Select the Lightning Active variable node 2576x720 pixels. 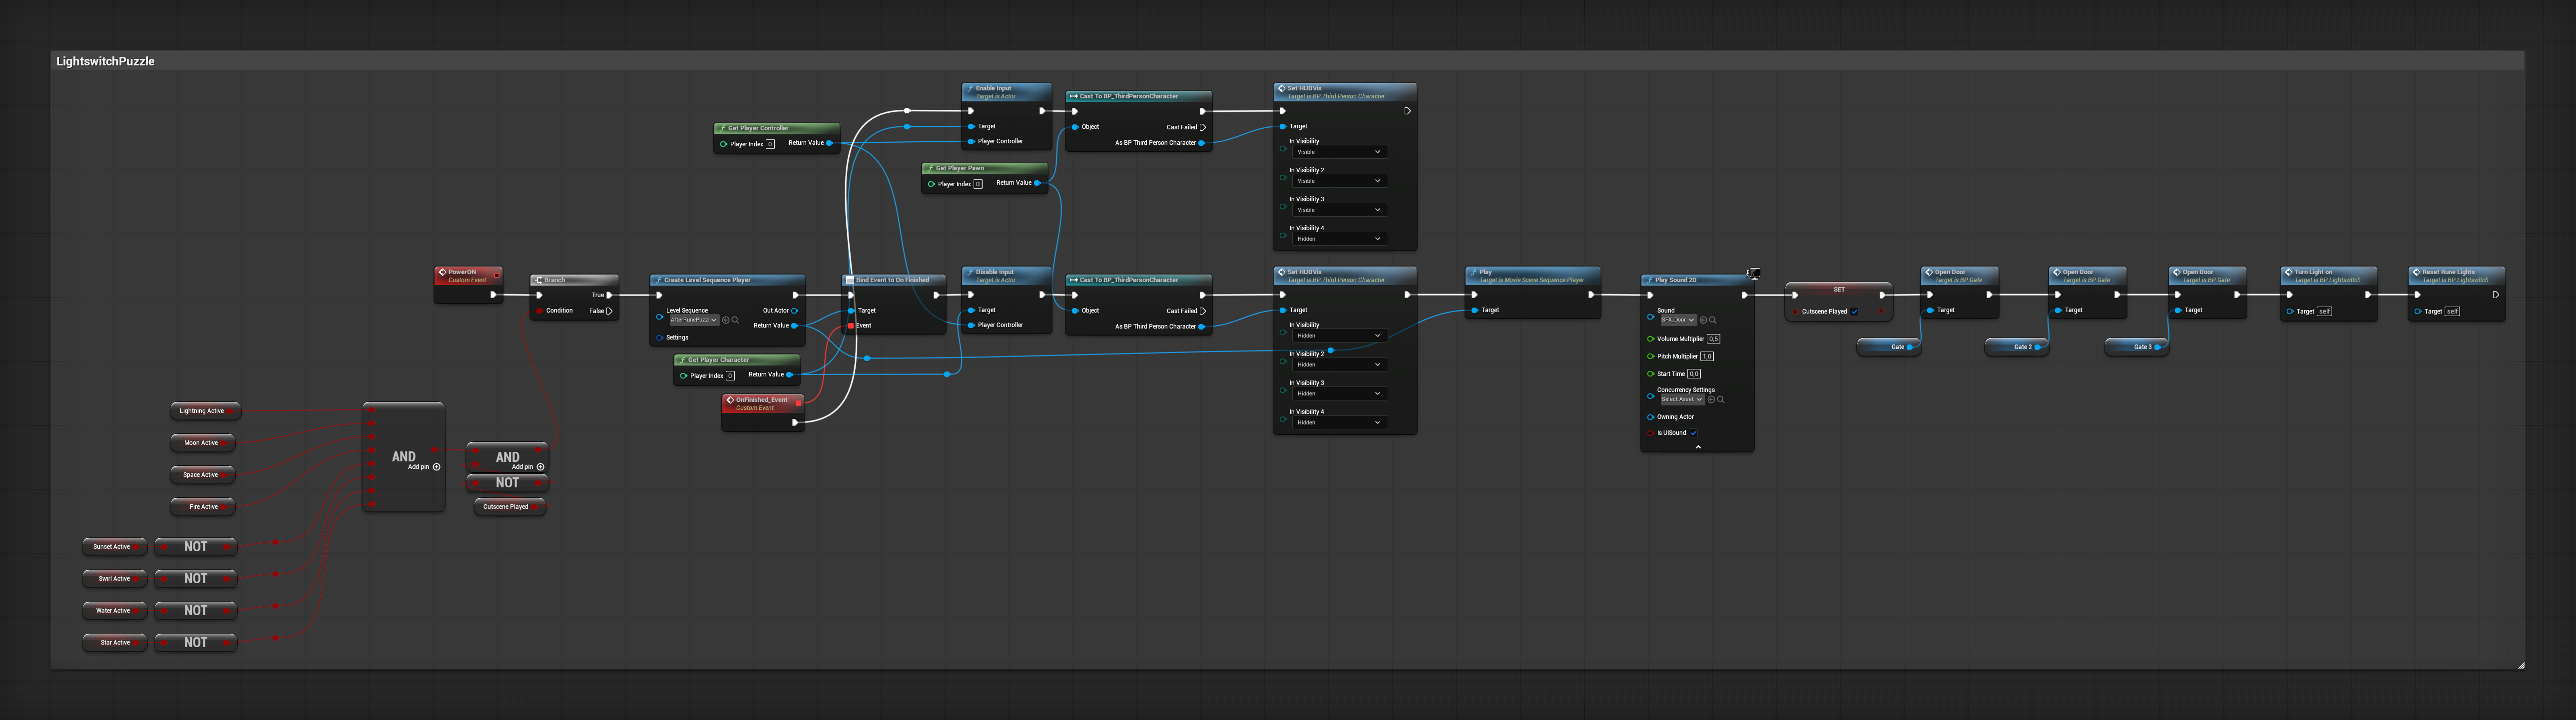tap(205, 411)
